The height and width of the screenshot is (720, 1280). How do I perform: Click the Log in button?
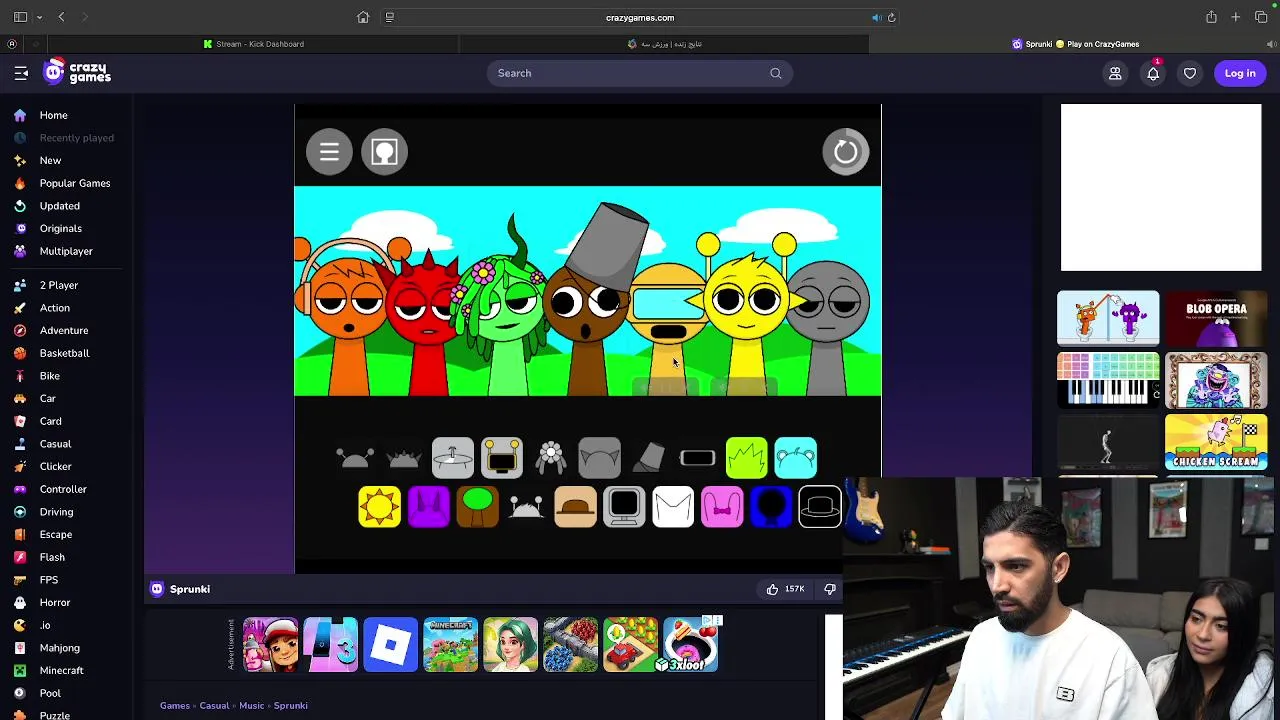click(1240, 73)
